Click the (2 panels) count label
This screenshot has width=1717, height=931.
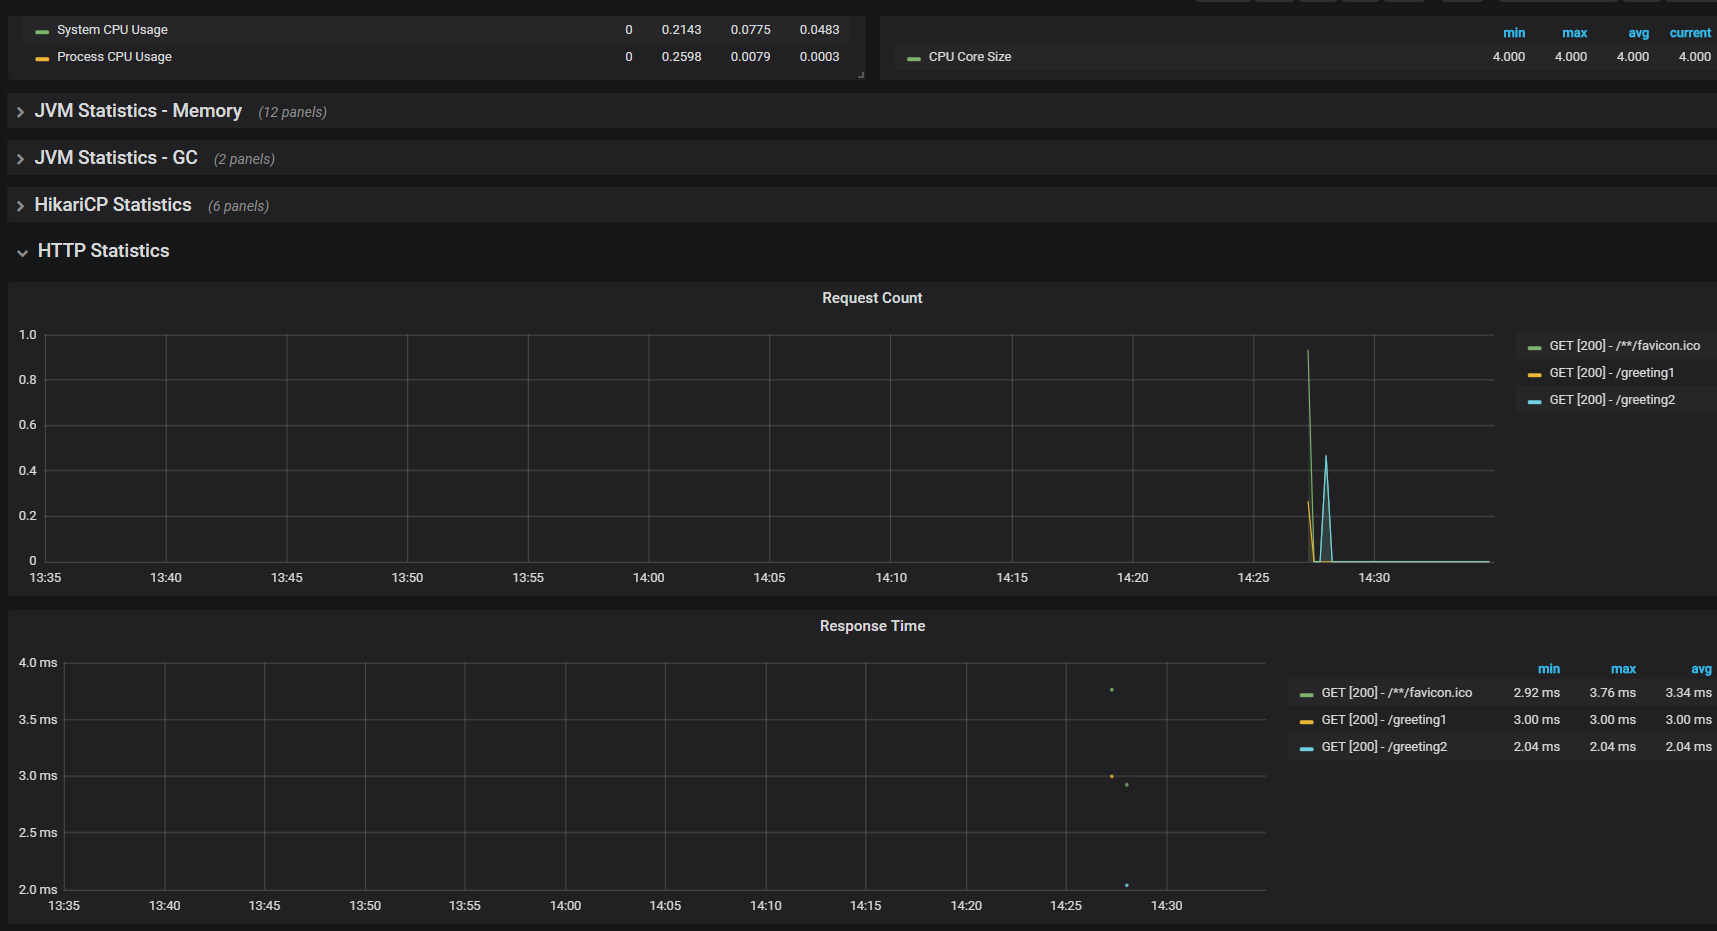pyautogui.click(x=244, y=159)
